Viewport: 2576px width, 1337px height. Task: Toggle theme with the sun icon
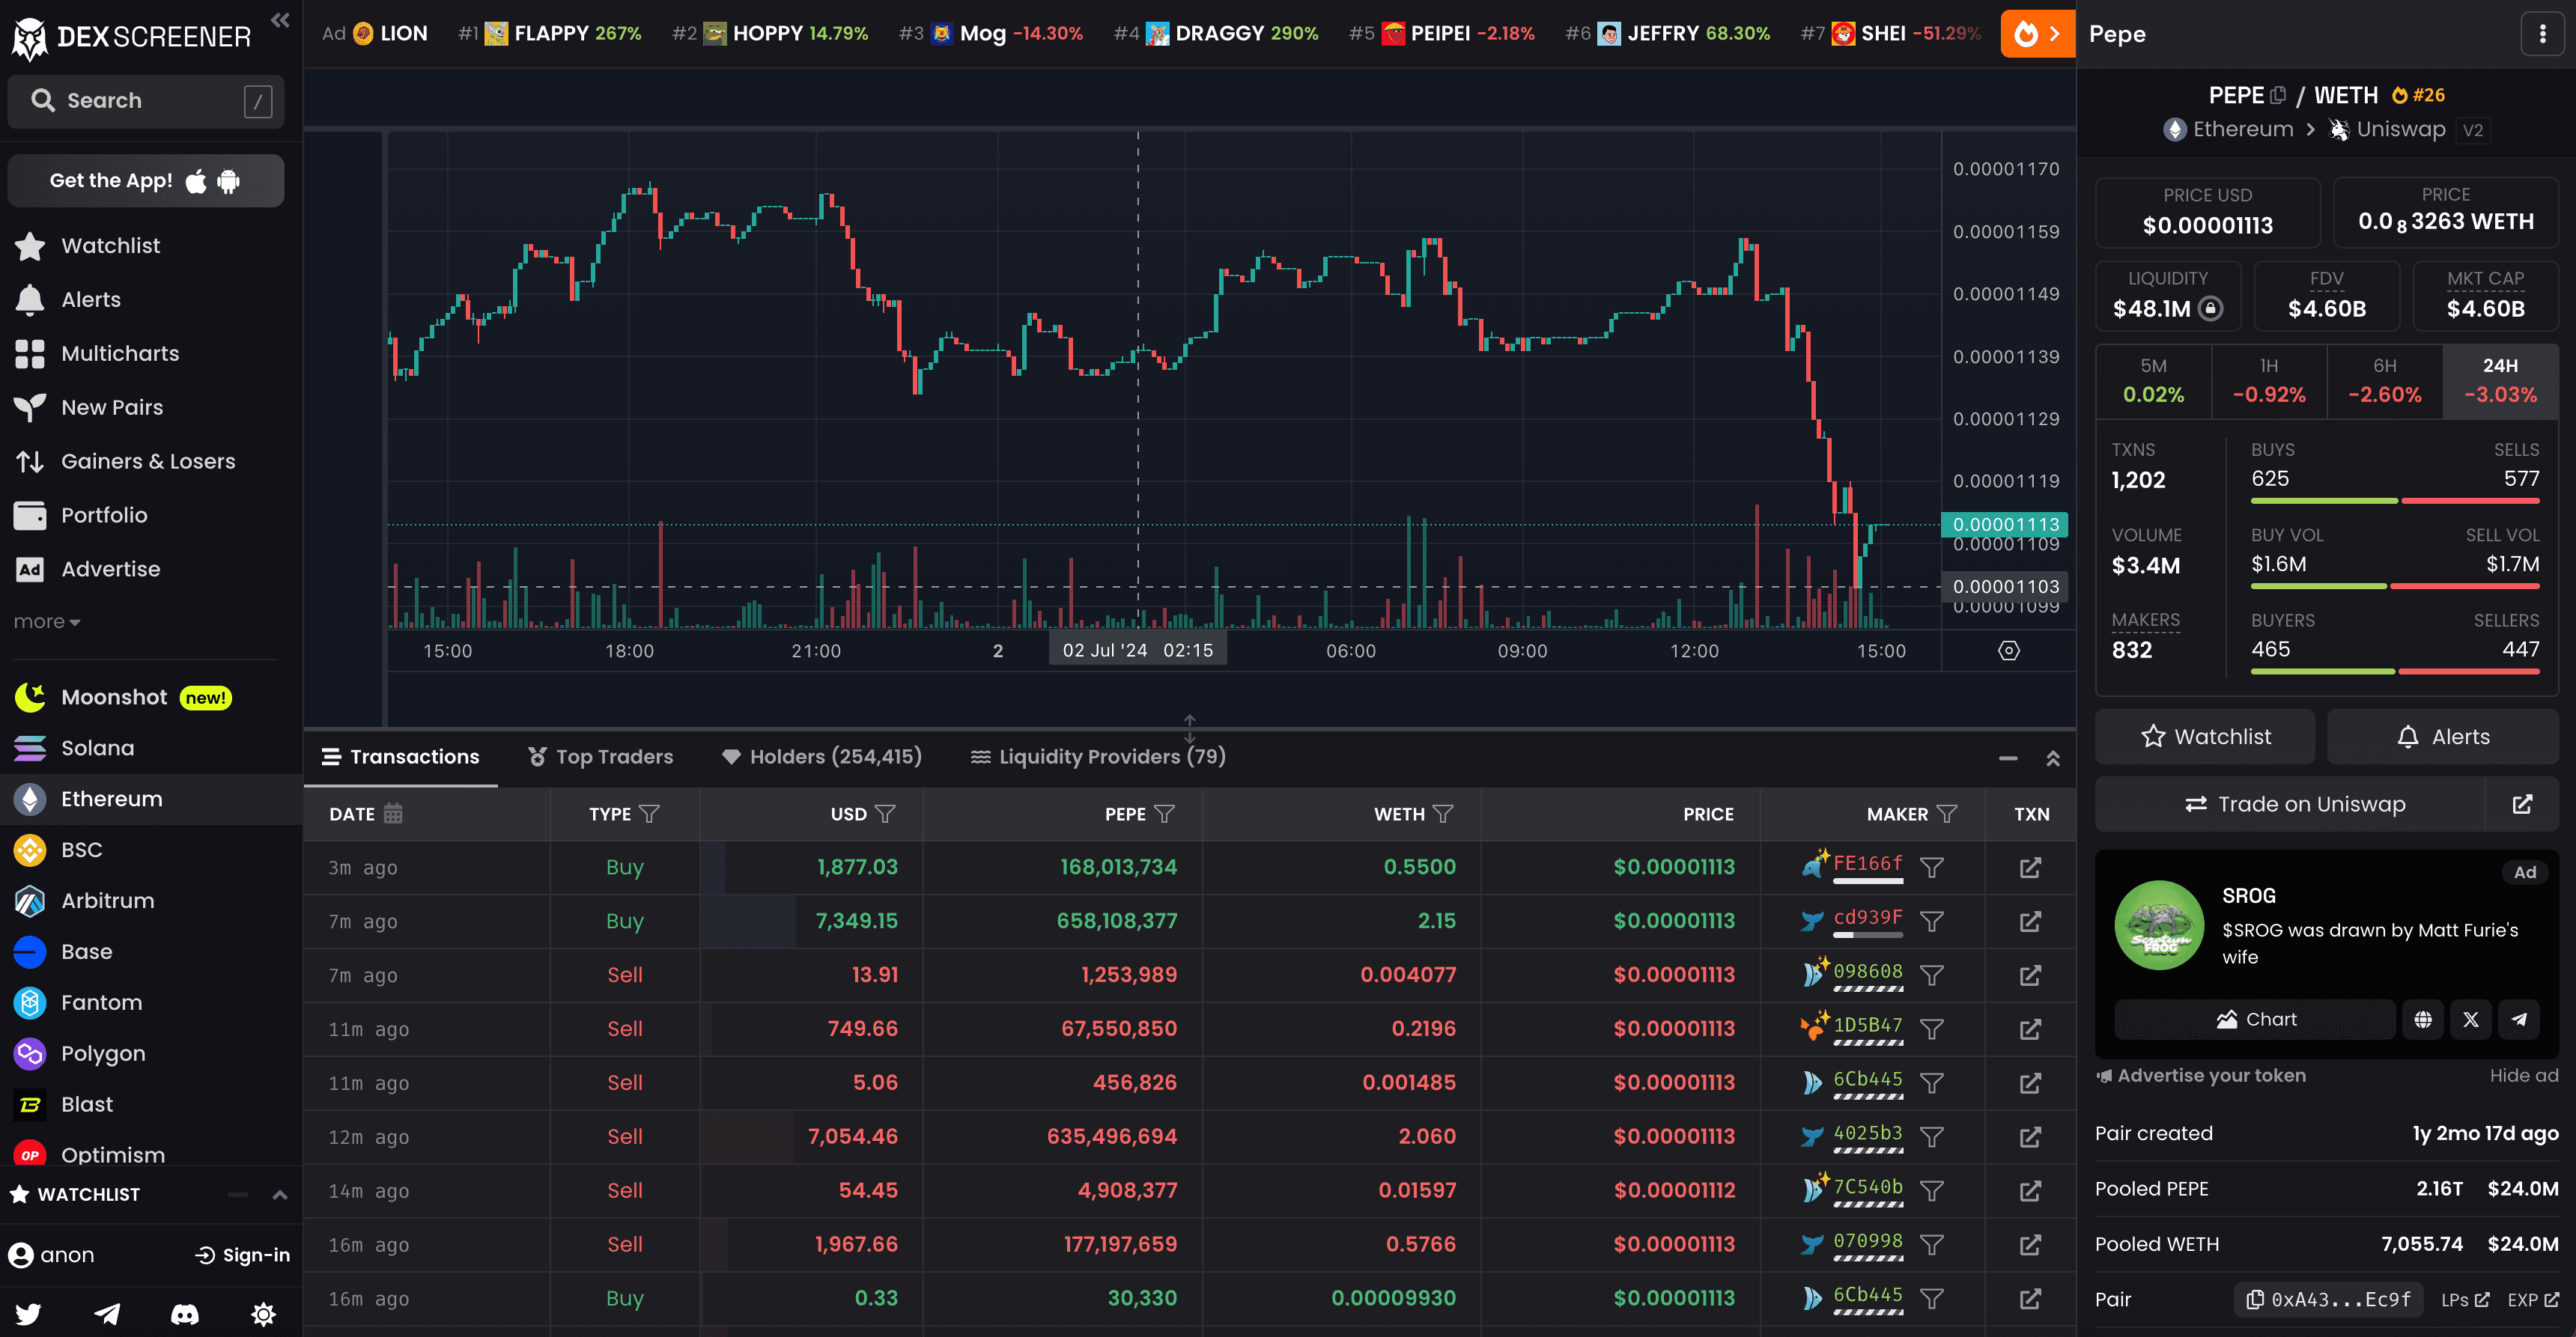tap(263, 1314)
